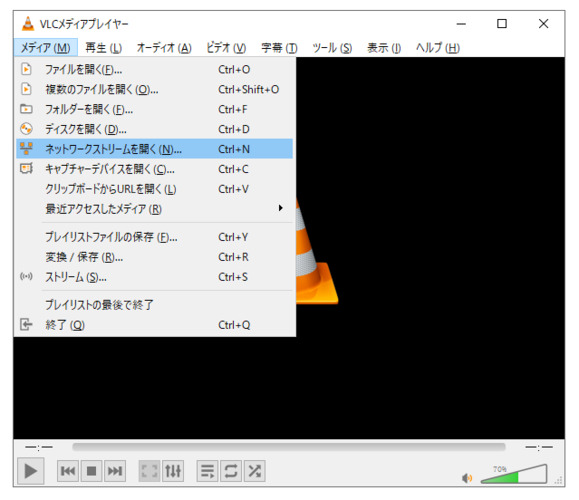Toggle loop repeat mode
Image resolution: width=579 pixels, height=500 pixels.
pyautogui.click(x=231, y=471)
